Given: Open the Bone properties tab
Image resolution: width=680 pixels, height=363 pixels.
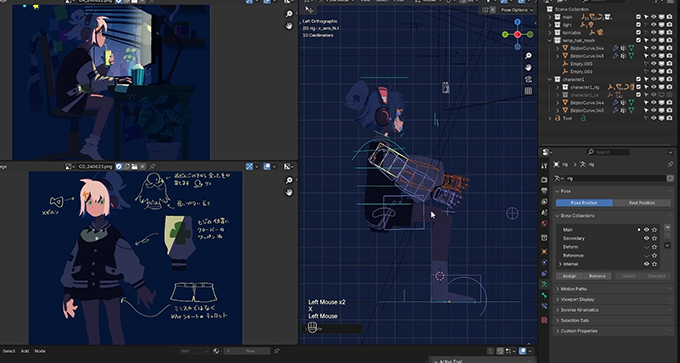Looking at the screenshot, I should point(544,295).
